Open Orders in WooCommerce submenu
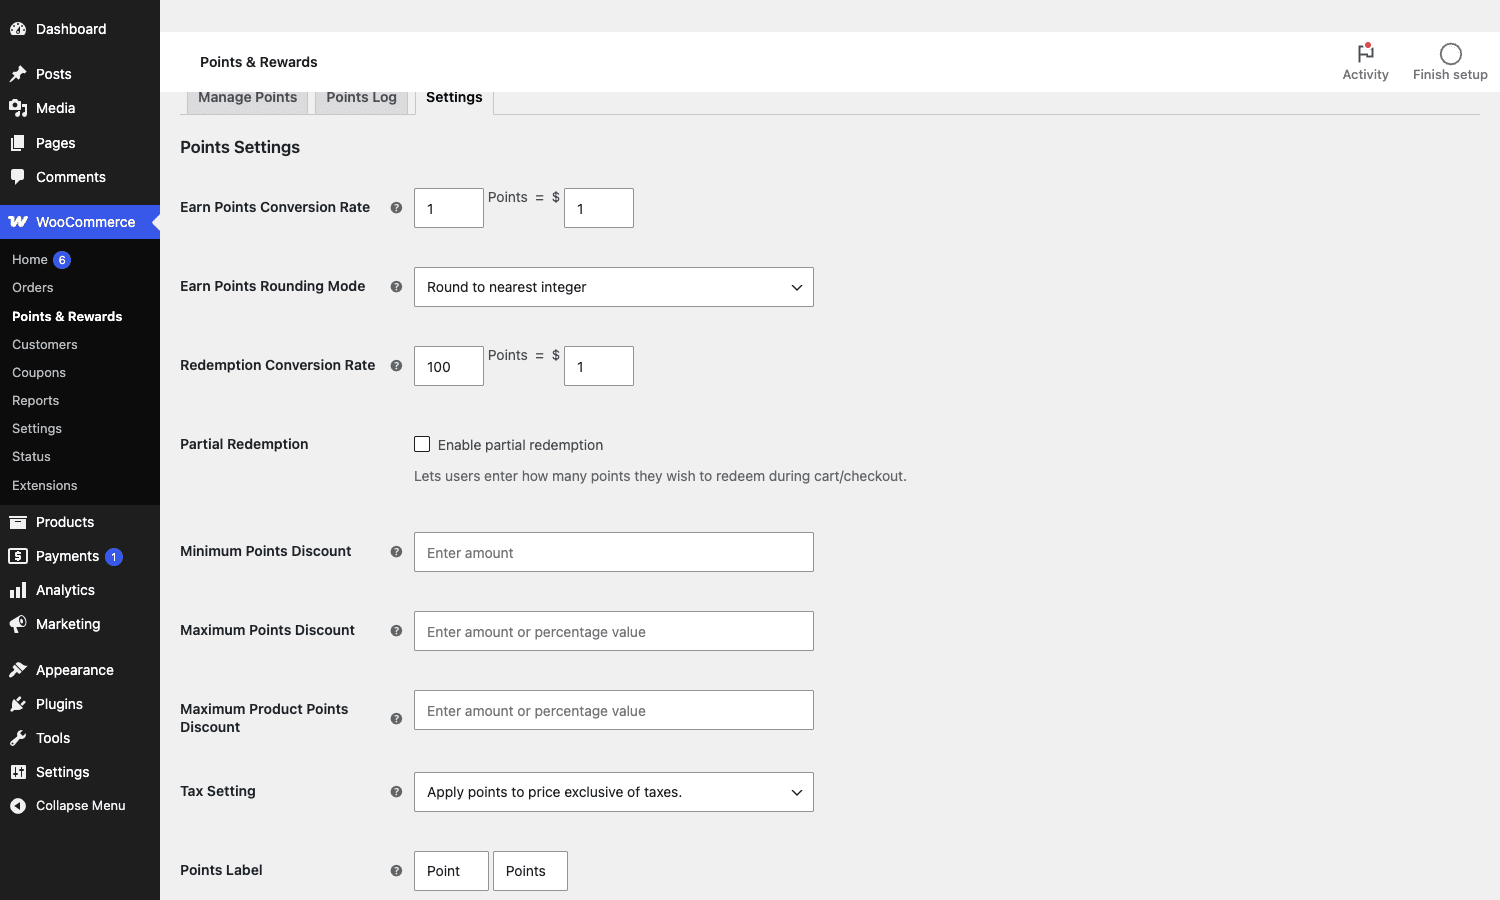Screen dimensions: 1500x900 [33, 288]
